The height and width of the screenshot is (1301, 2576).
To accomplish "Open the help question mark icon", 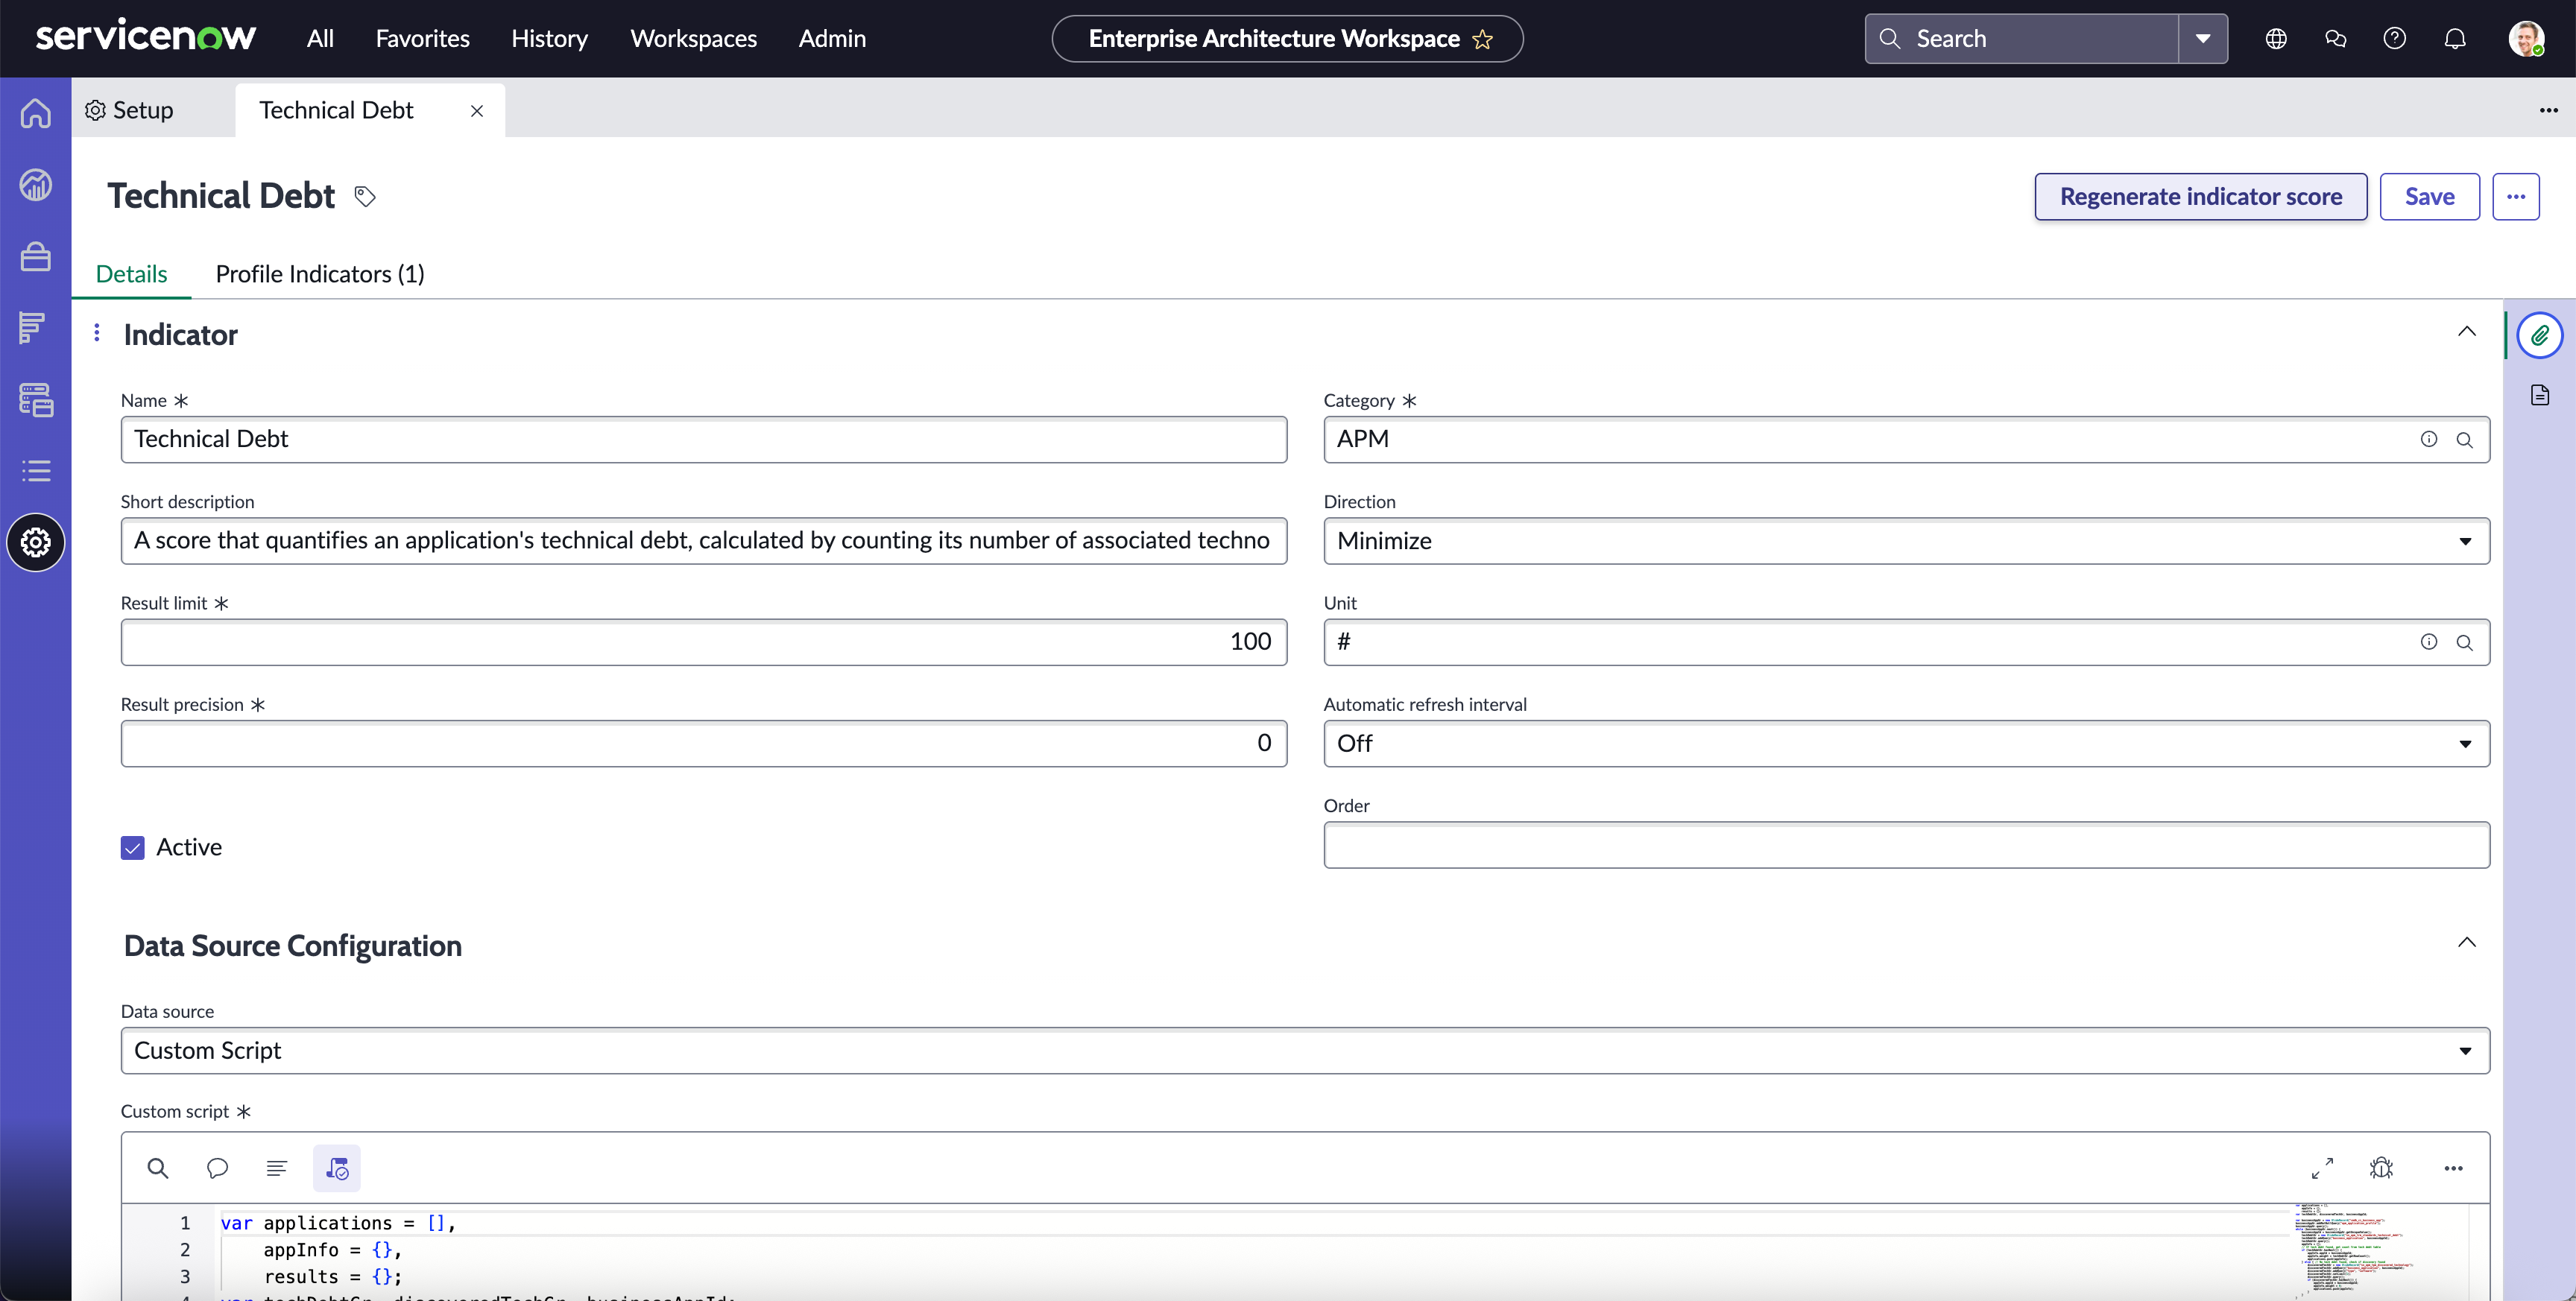I will click(x=2394, y=38).
